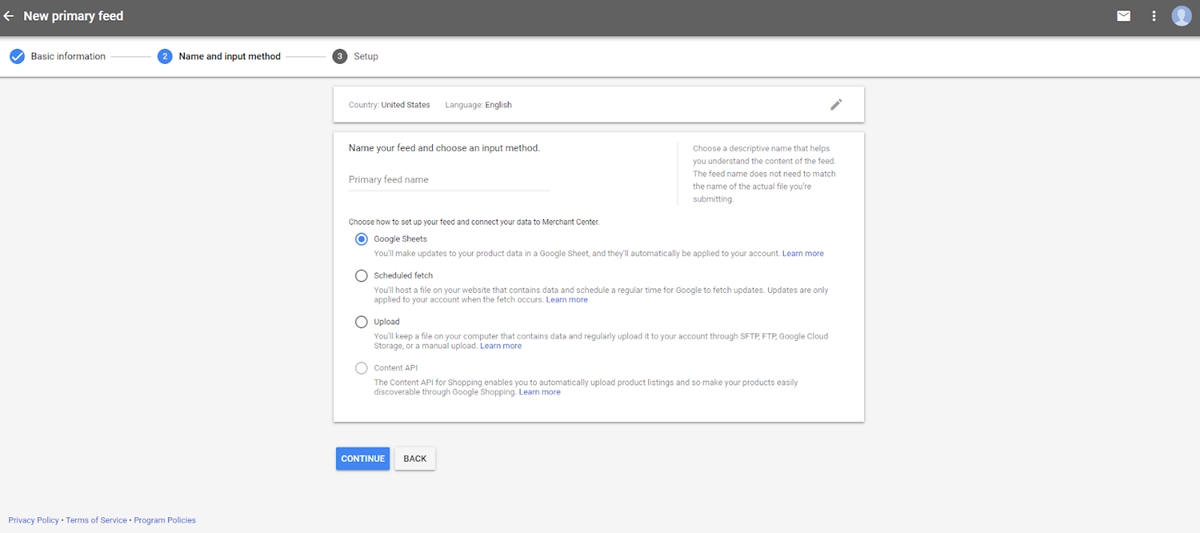Open Learn more link for Content API
This screenshot has height=533, width=1200.
pyautogui.click(x=540, y=392)
